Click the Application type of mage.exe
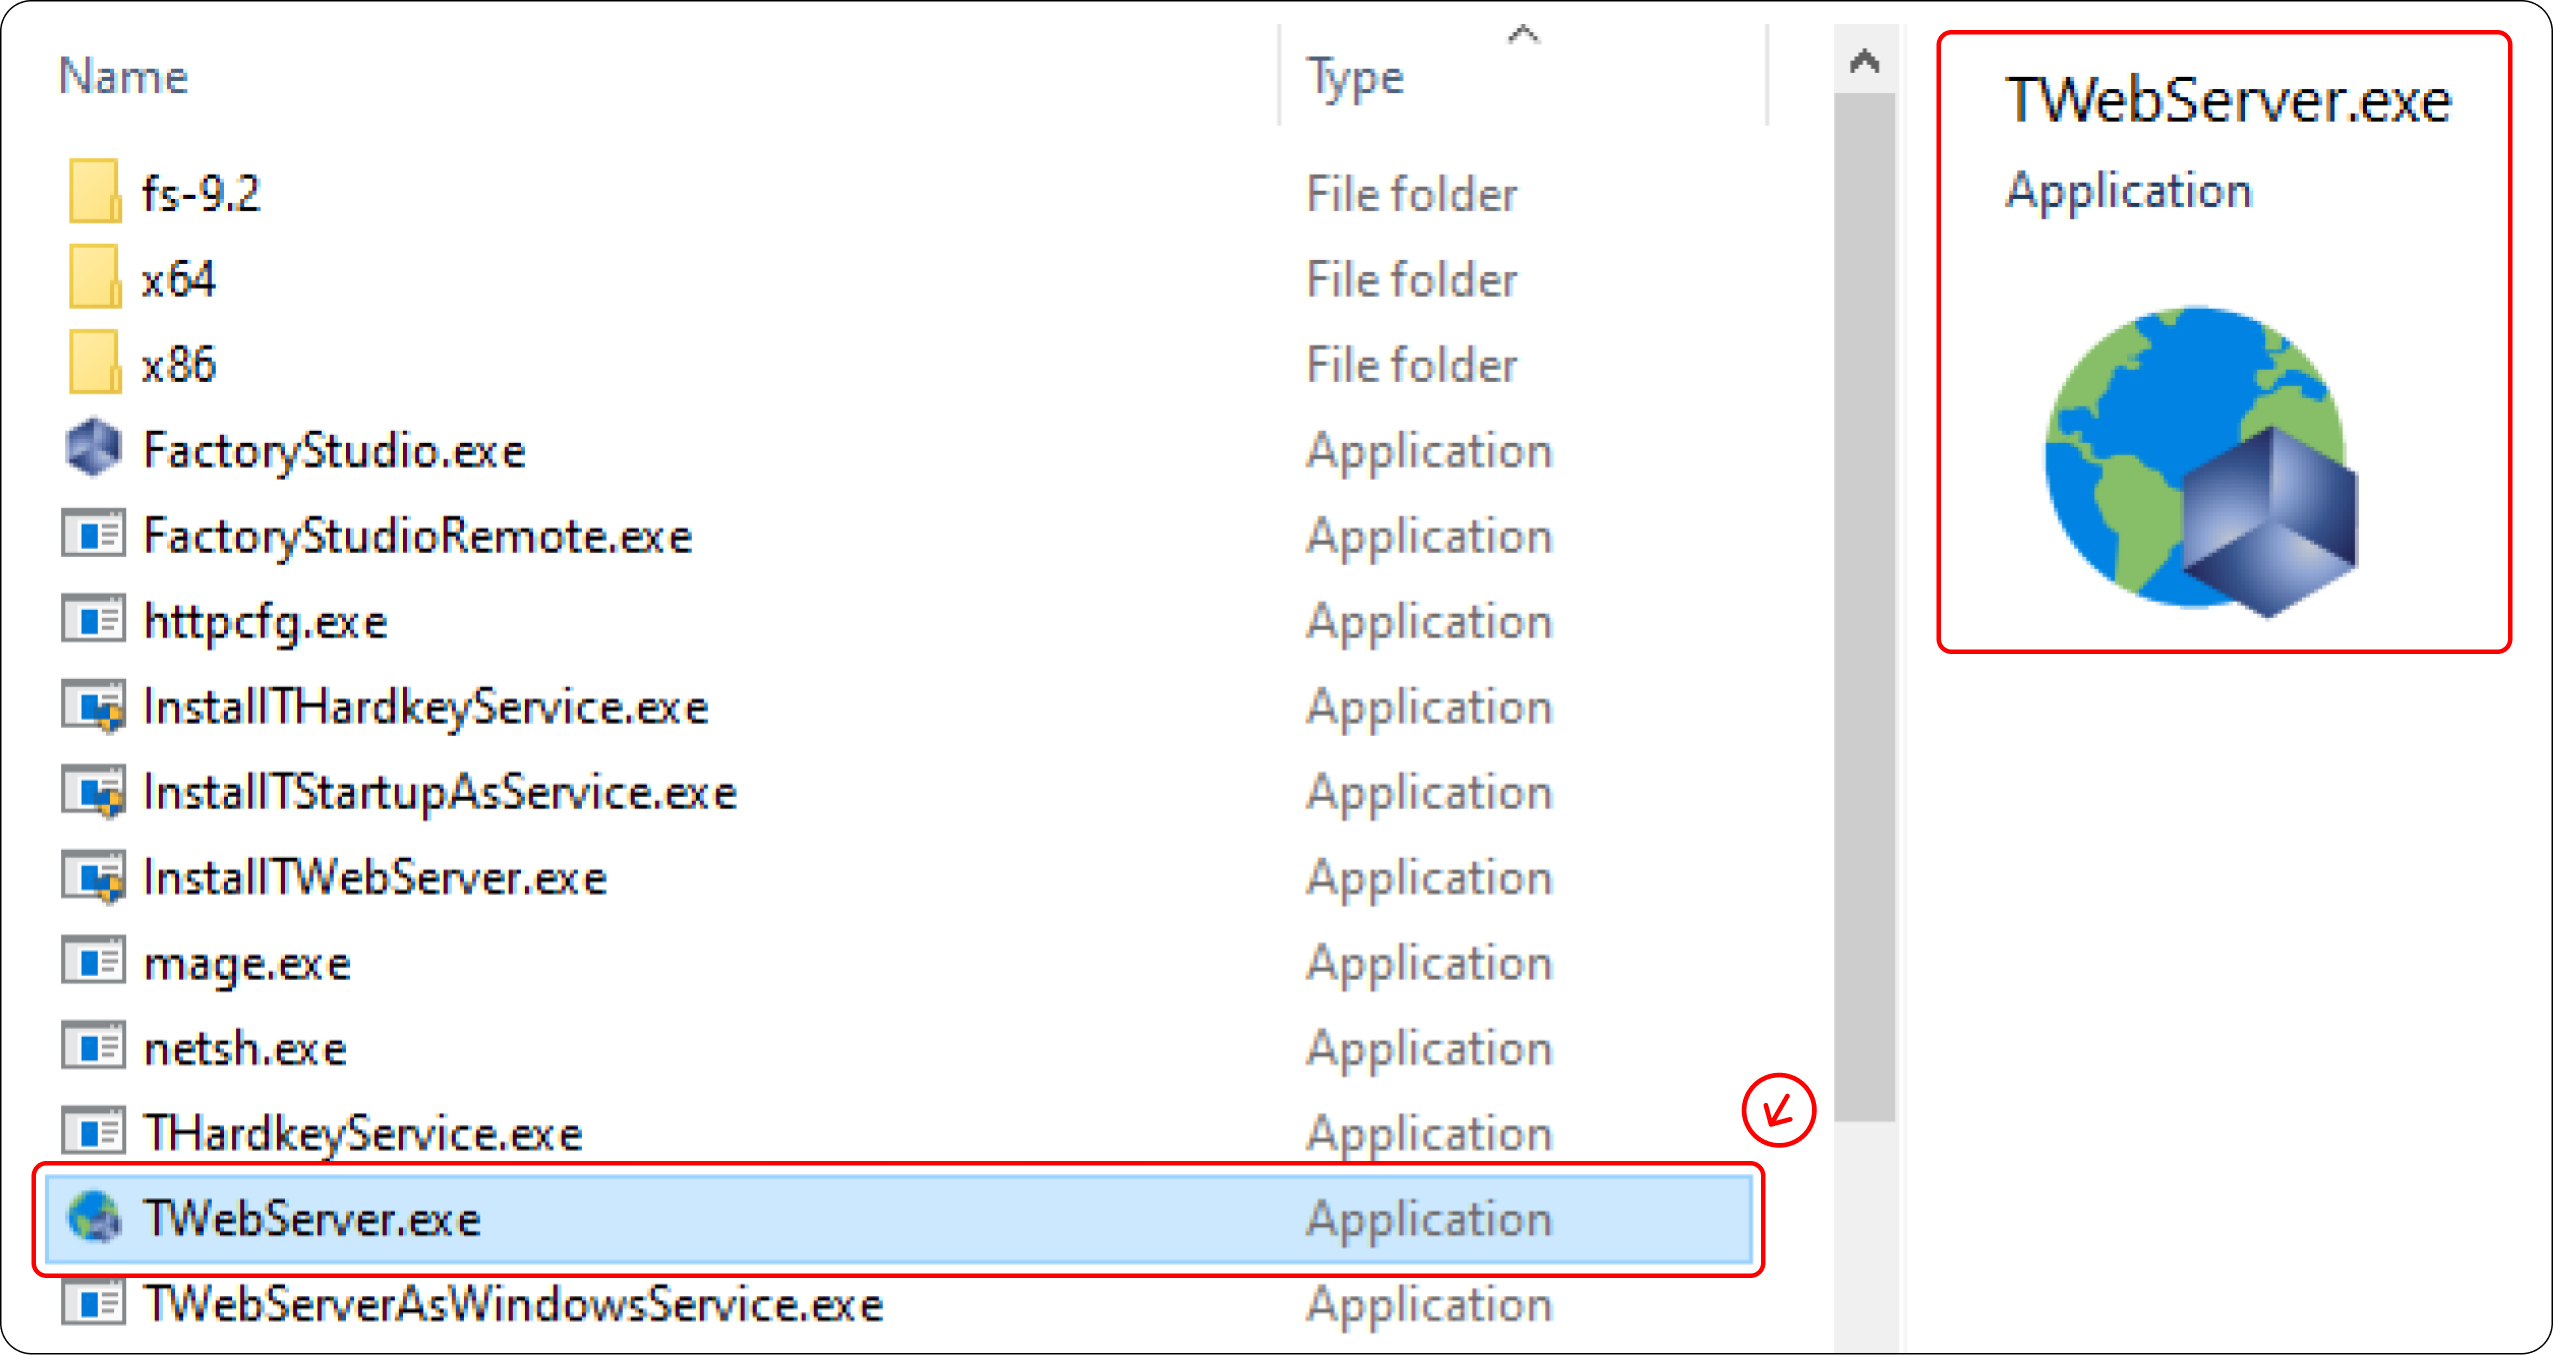 point(1430,965)
